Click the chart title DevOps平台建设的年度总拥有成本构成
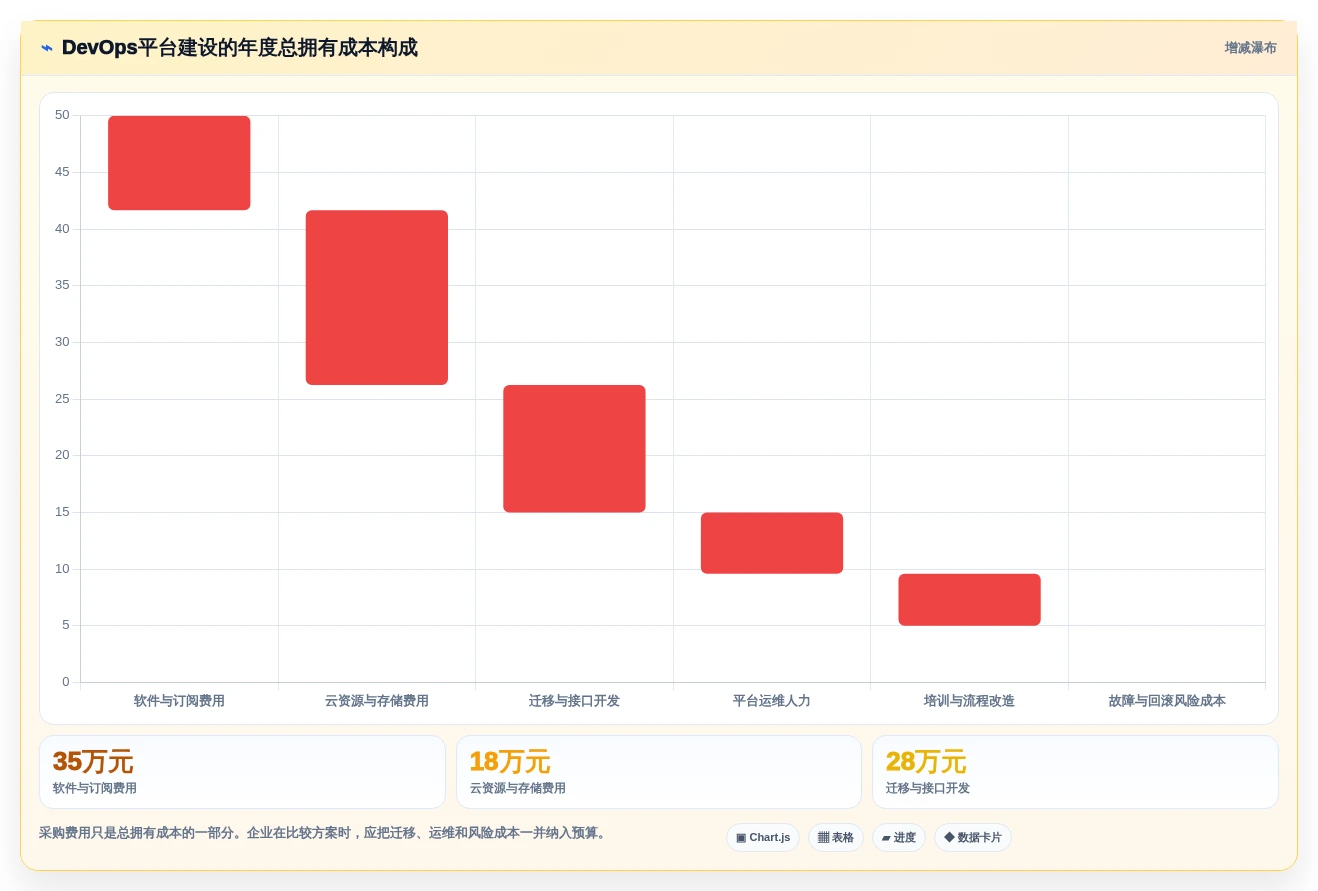This screenshot has height=891, width=1318. [x=240, y=48]
